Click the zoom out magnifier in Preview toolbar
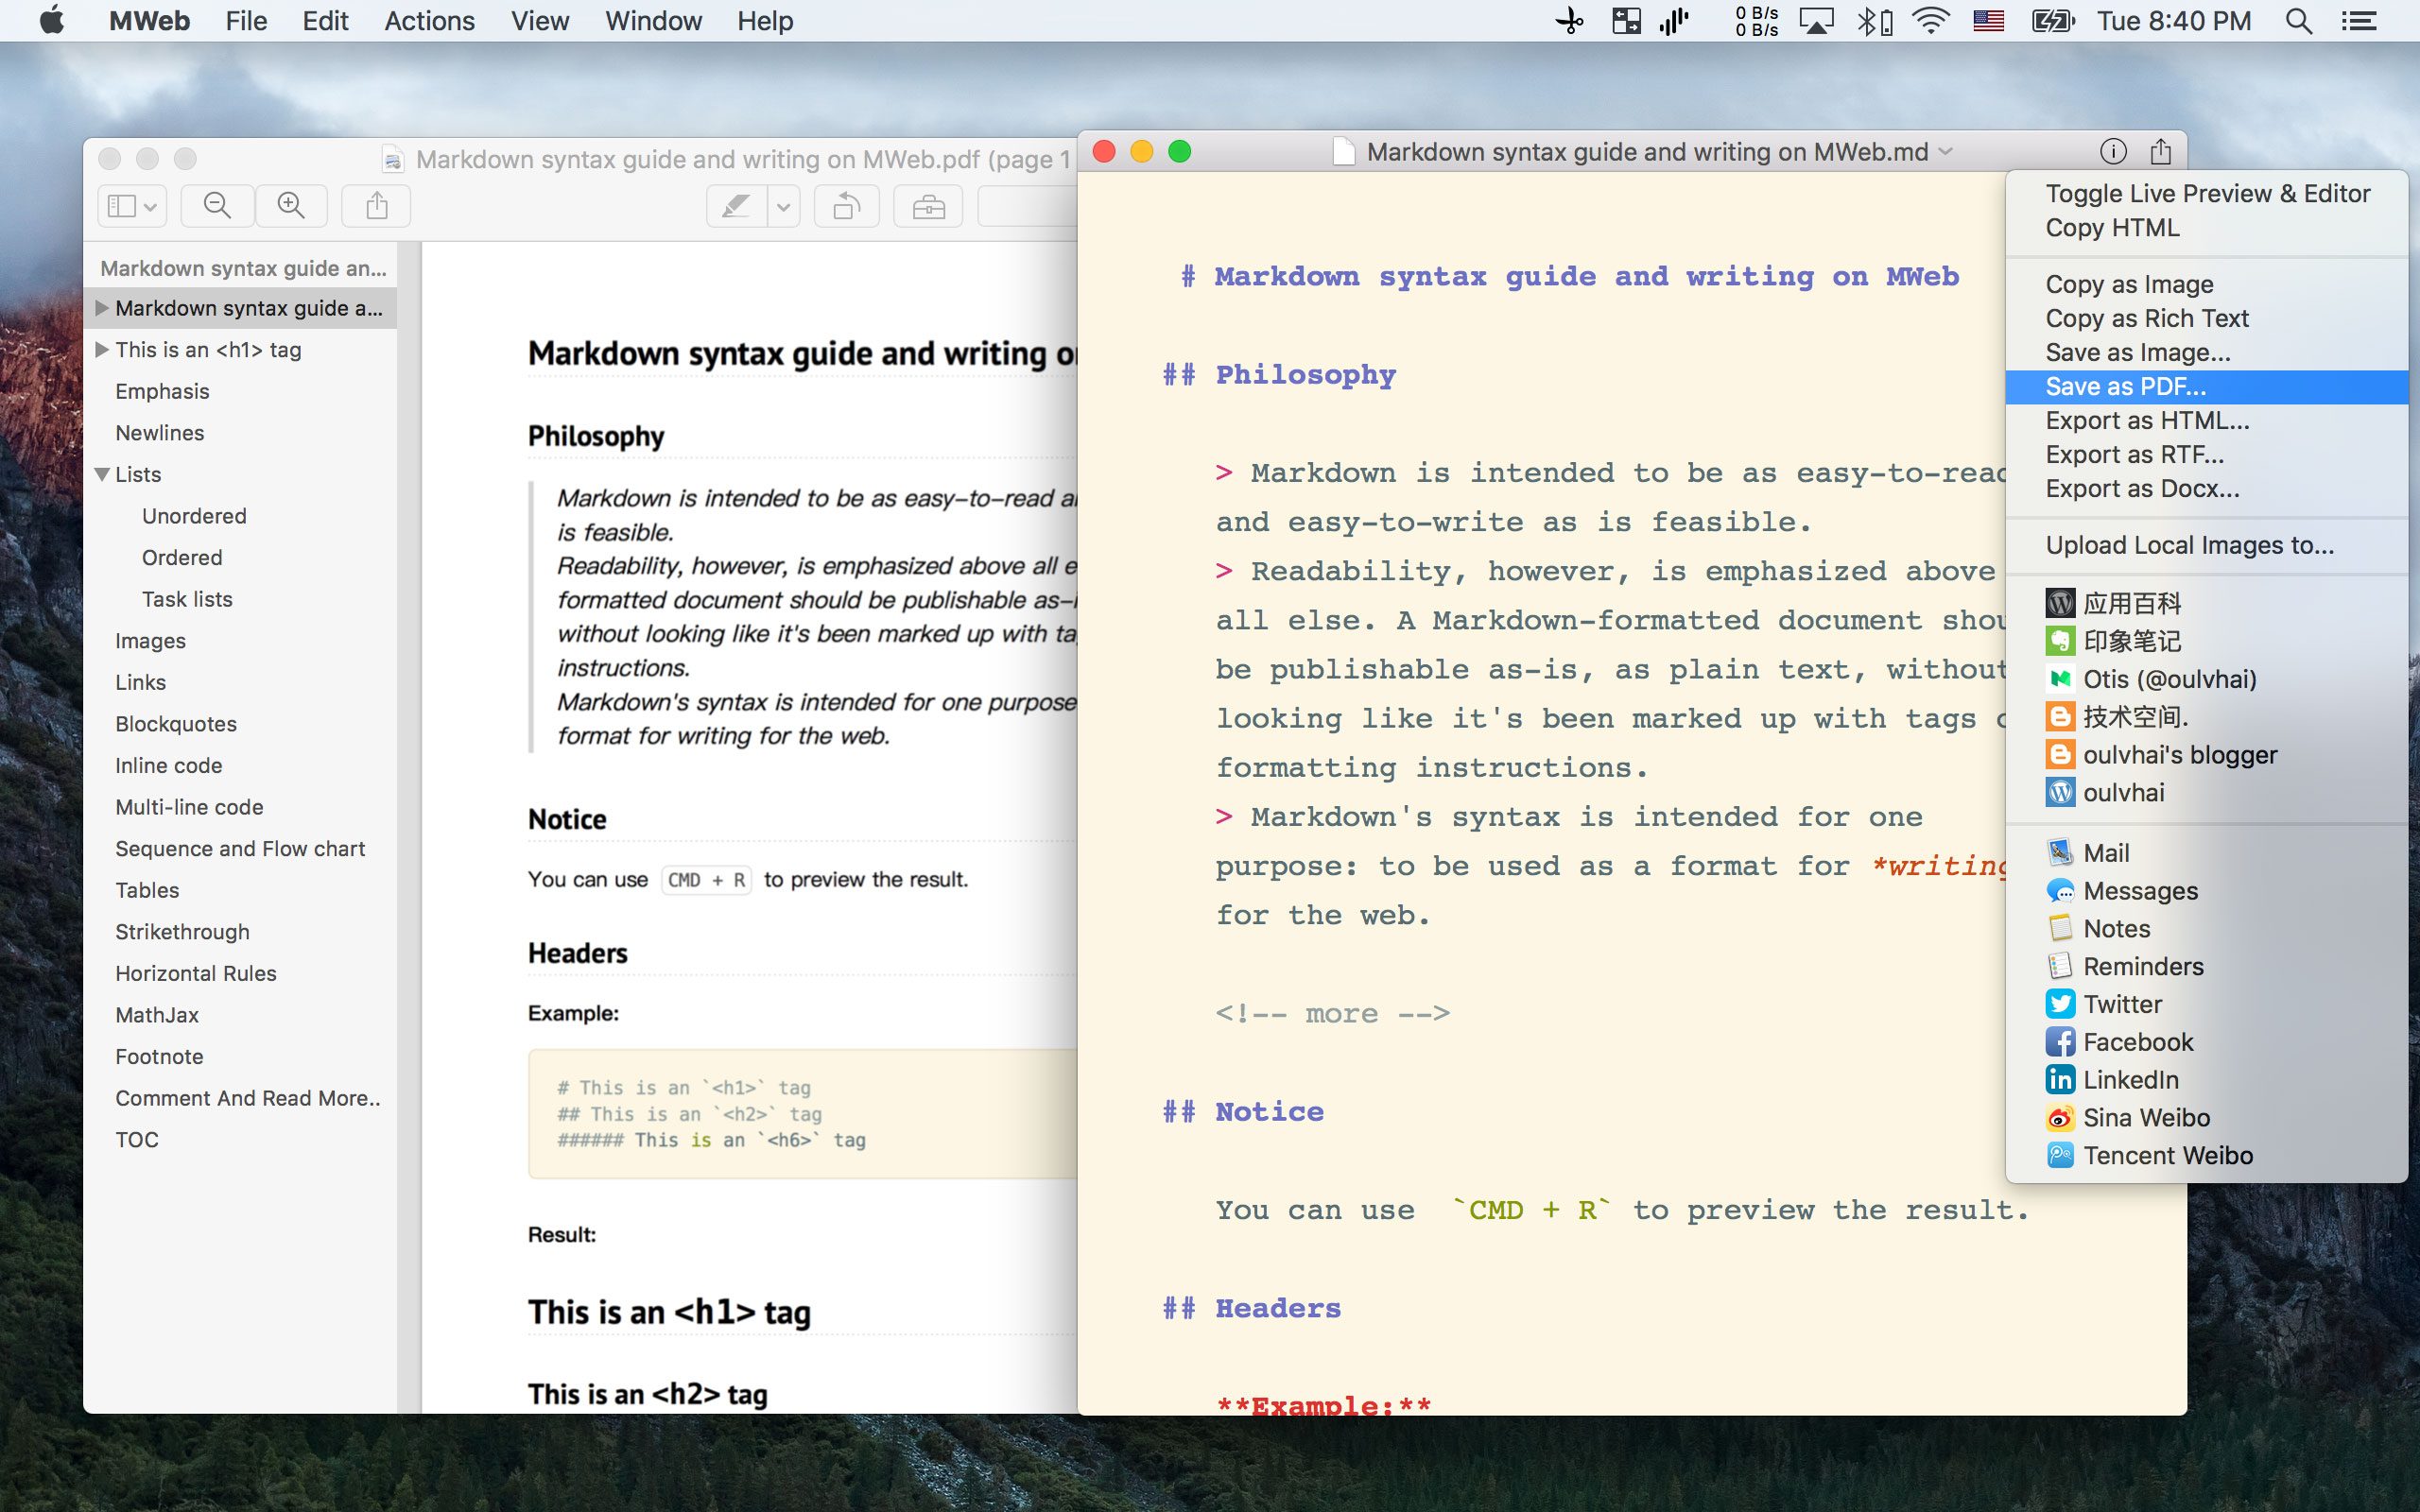The height and width of the screenshot is (1512, 2420). pyautogui.click(x=217, y=206)
